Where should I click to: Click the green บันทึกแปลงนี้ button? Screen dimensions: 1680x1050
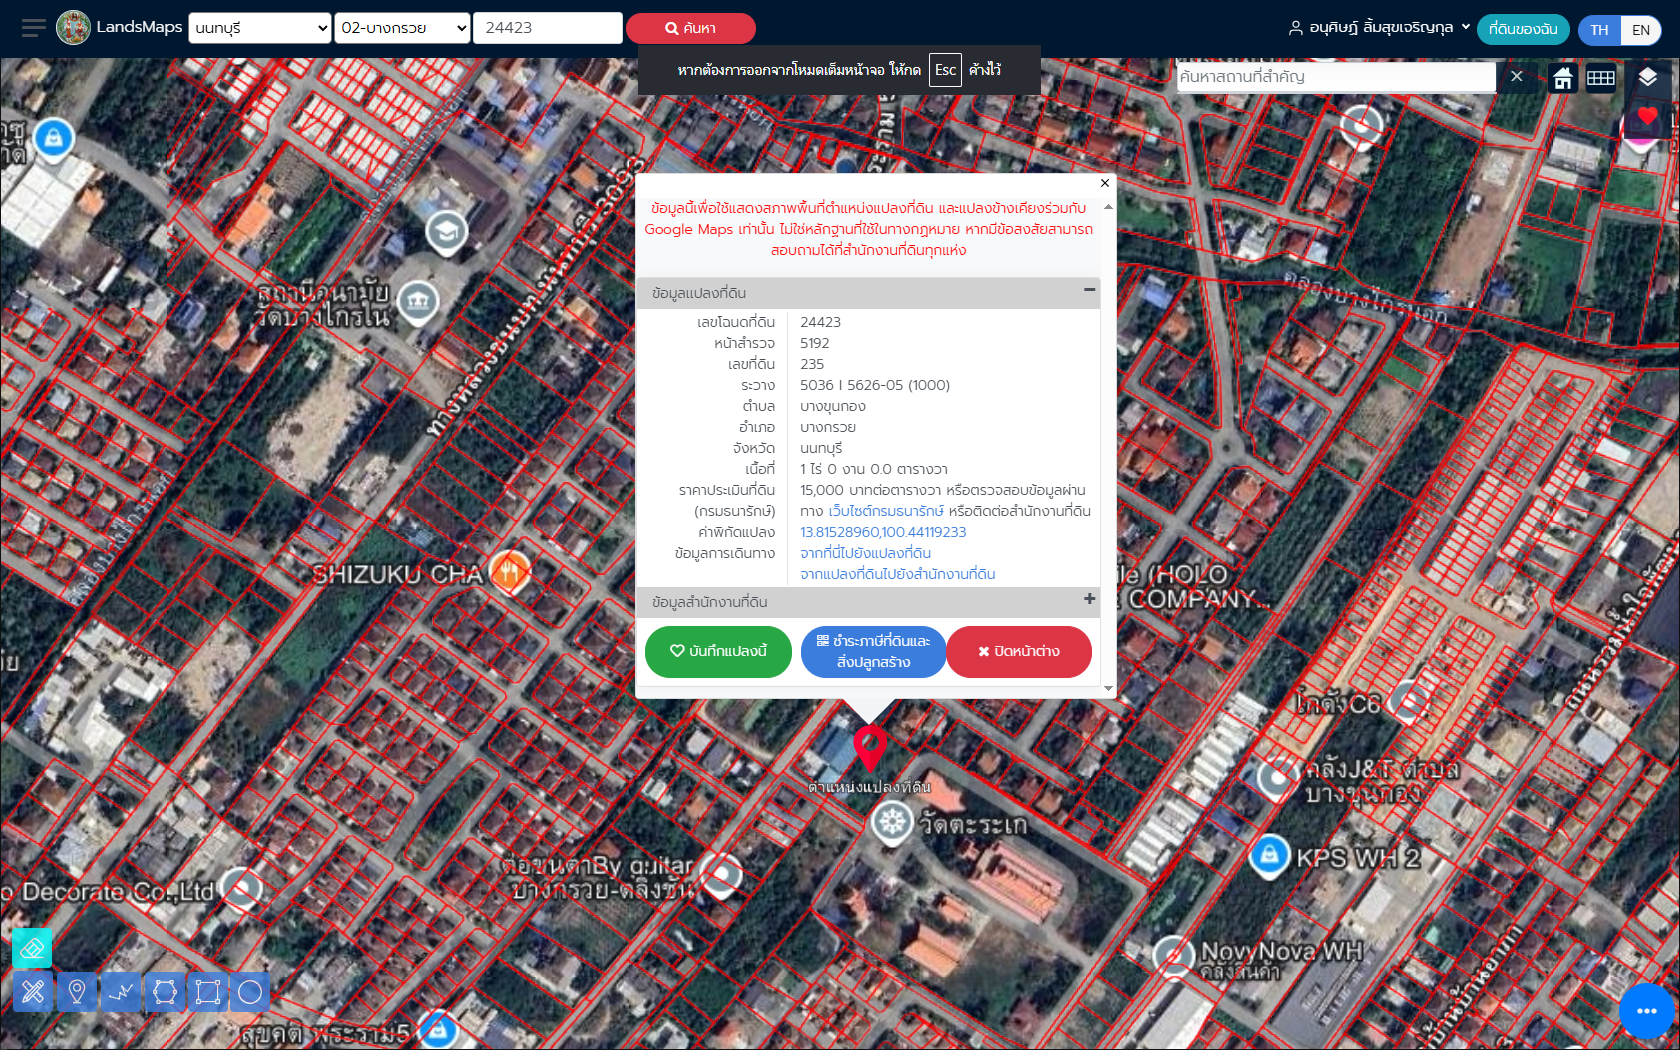pos(718,651)
